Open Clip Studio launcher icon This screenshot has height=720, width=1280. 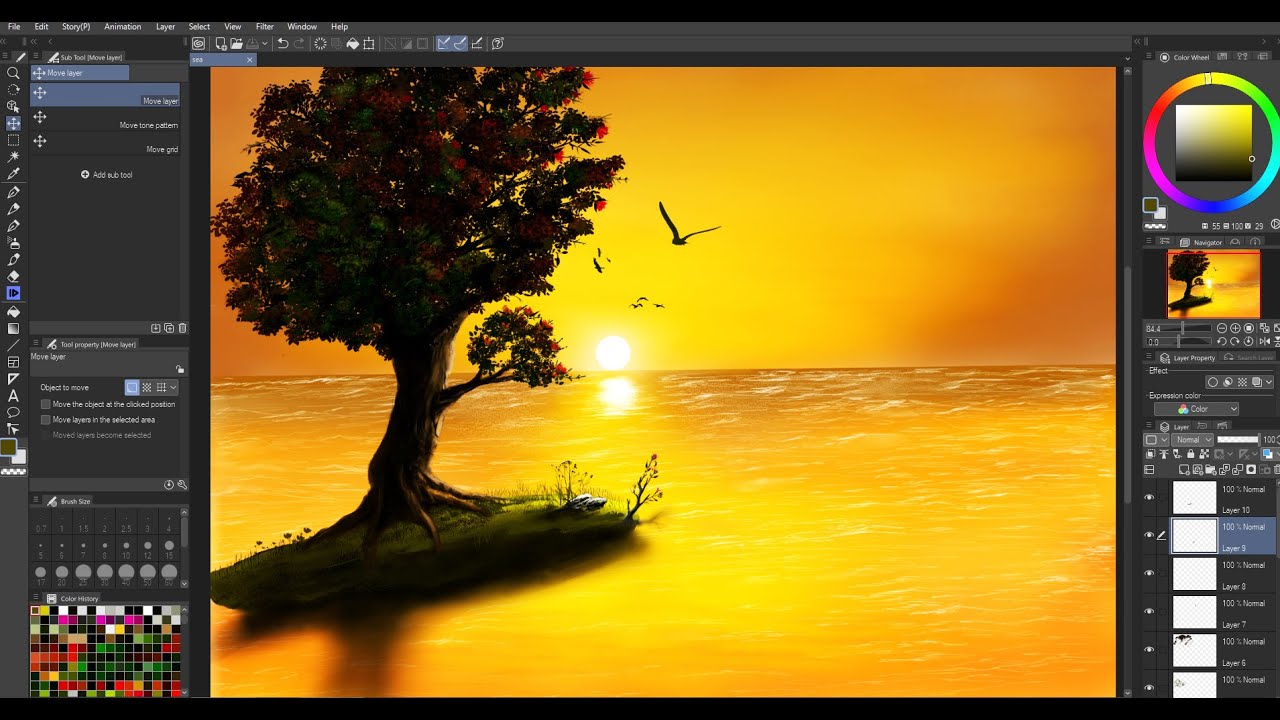pos(199,43)
